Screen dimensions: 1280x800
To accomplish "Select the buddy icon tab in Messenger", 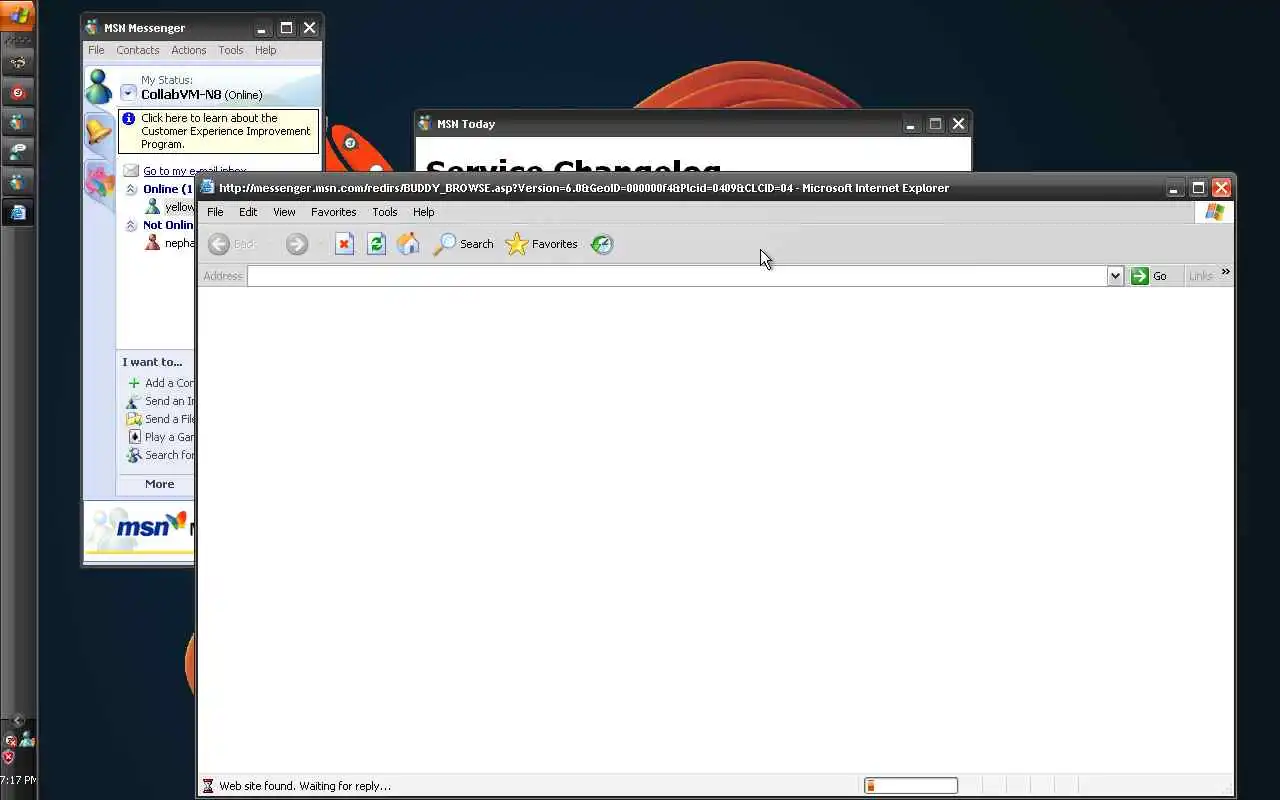I will pos(98,88).
